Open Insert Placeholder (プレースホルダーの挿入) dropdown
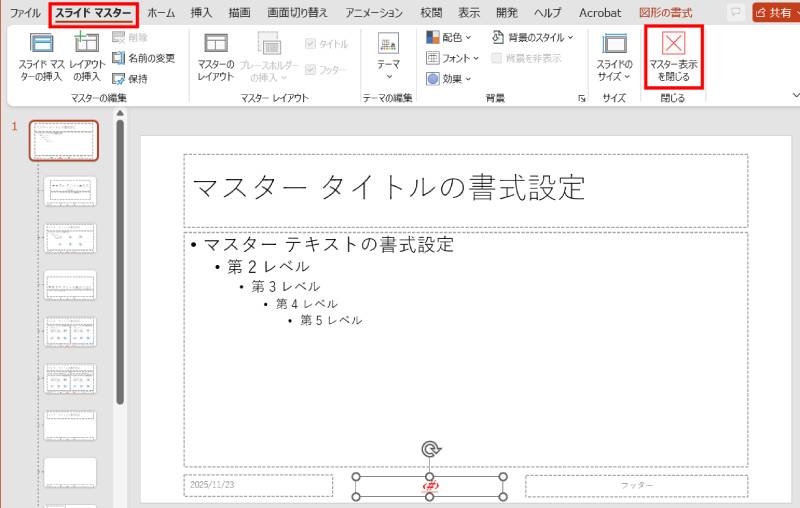Screen dimensions: 800x508 pos(269,57)
